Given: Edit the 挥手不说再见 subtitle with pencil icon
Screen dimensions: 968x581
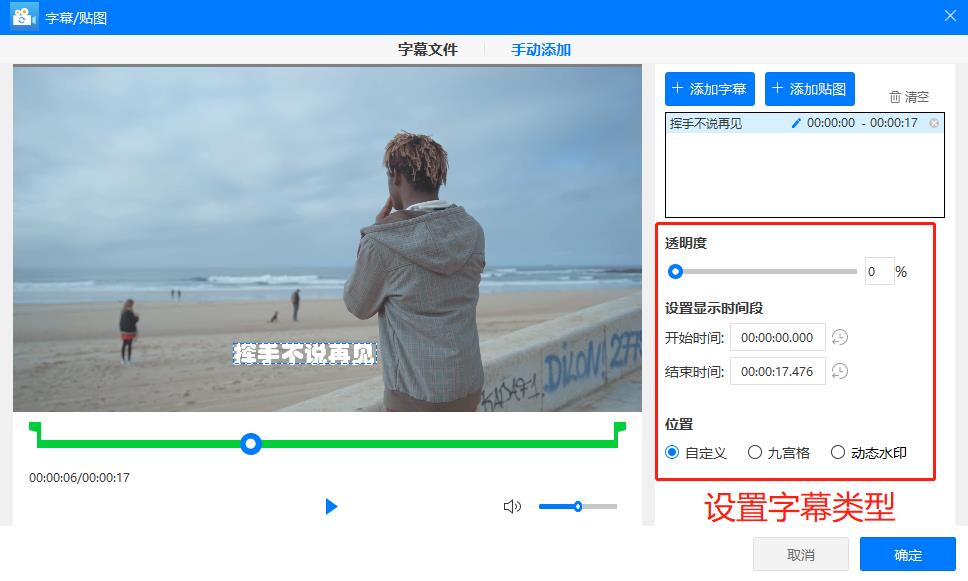Looking at the screenshot, I should tap(796, 123).
